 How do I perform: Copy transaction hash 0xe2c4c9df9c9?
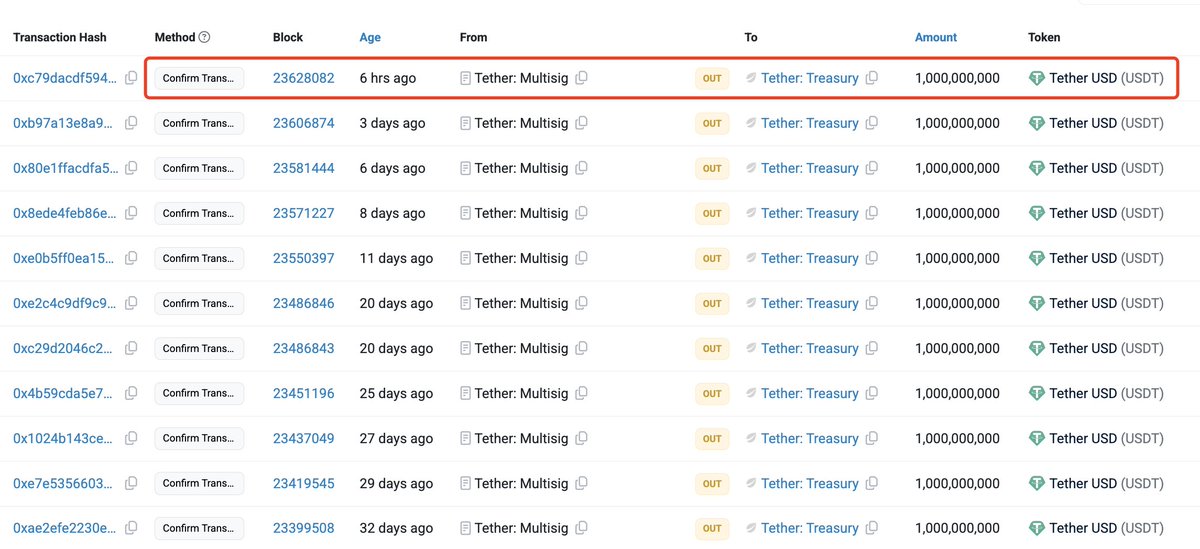pyautogui.click(x=131, y=303)
